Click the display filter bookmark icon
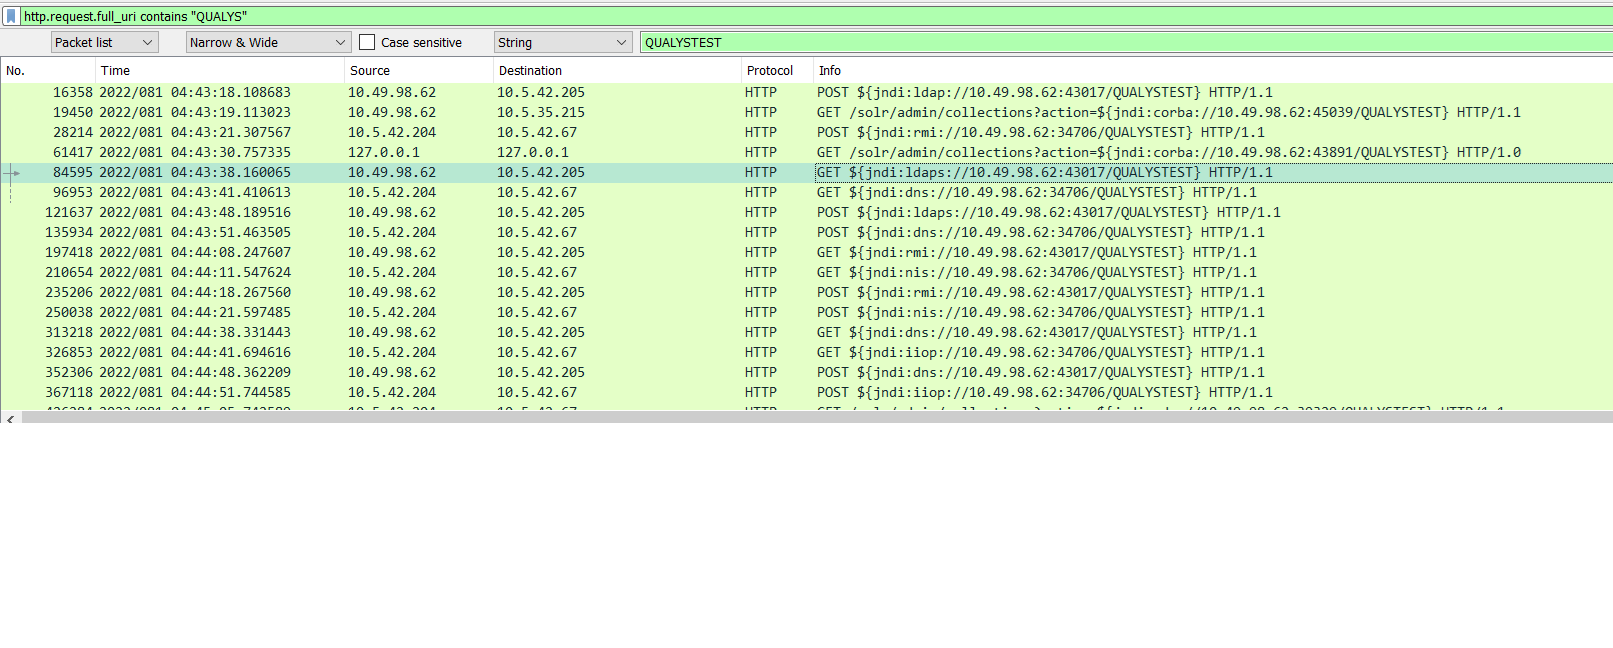Screen dimensions: 1613x648 pos(11,16)
